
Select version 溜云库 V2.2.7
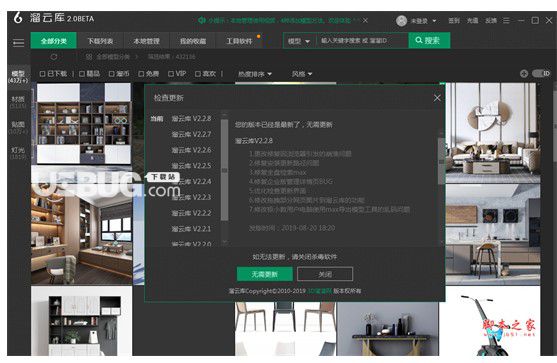pos(191,134)
